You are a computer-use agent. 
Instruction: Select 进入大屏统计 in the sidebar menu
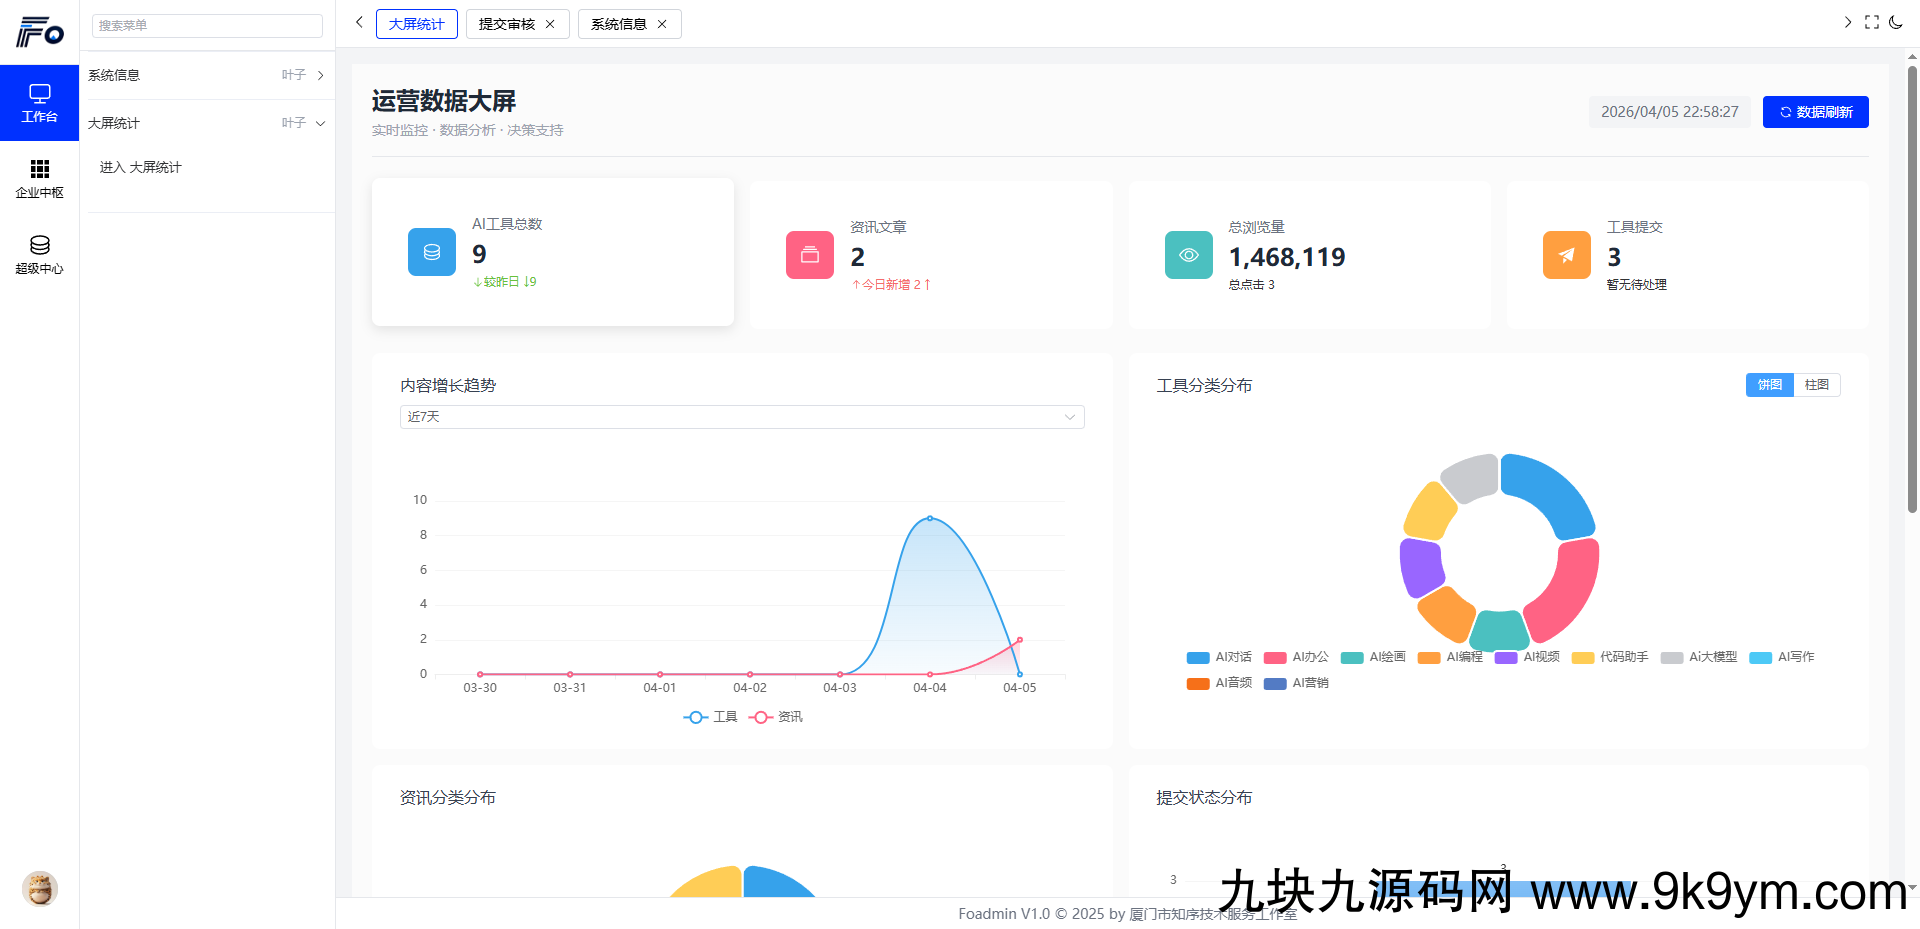pos(140,167)
